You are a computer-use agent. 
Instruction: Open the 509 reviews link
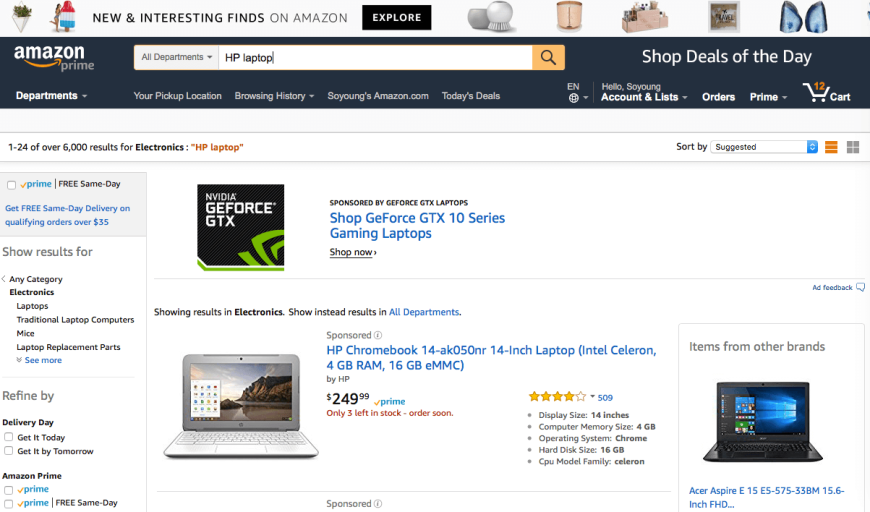[x=605, y=397]
